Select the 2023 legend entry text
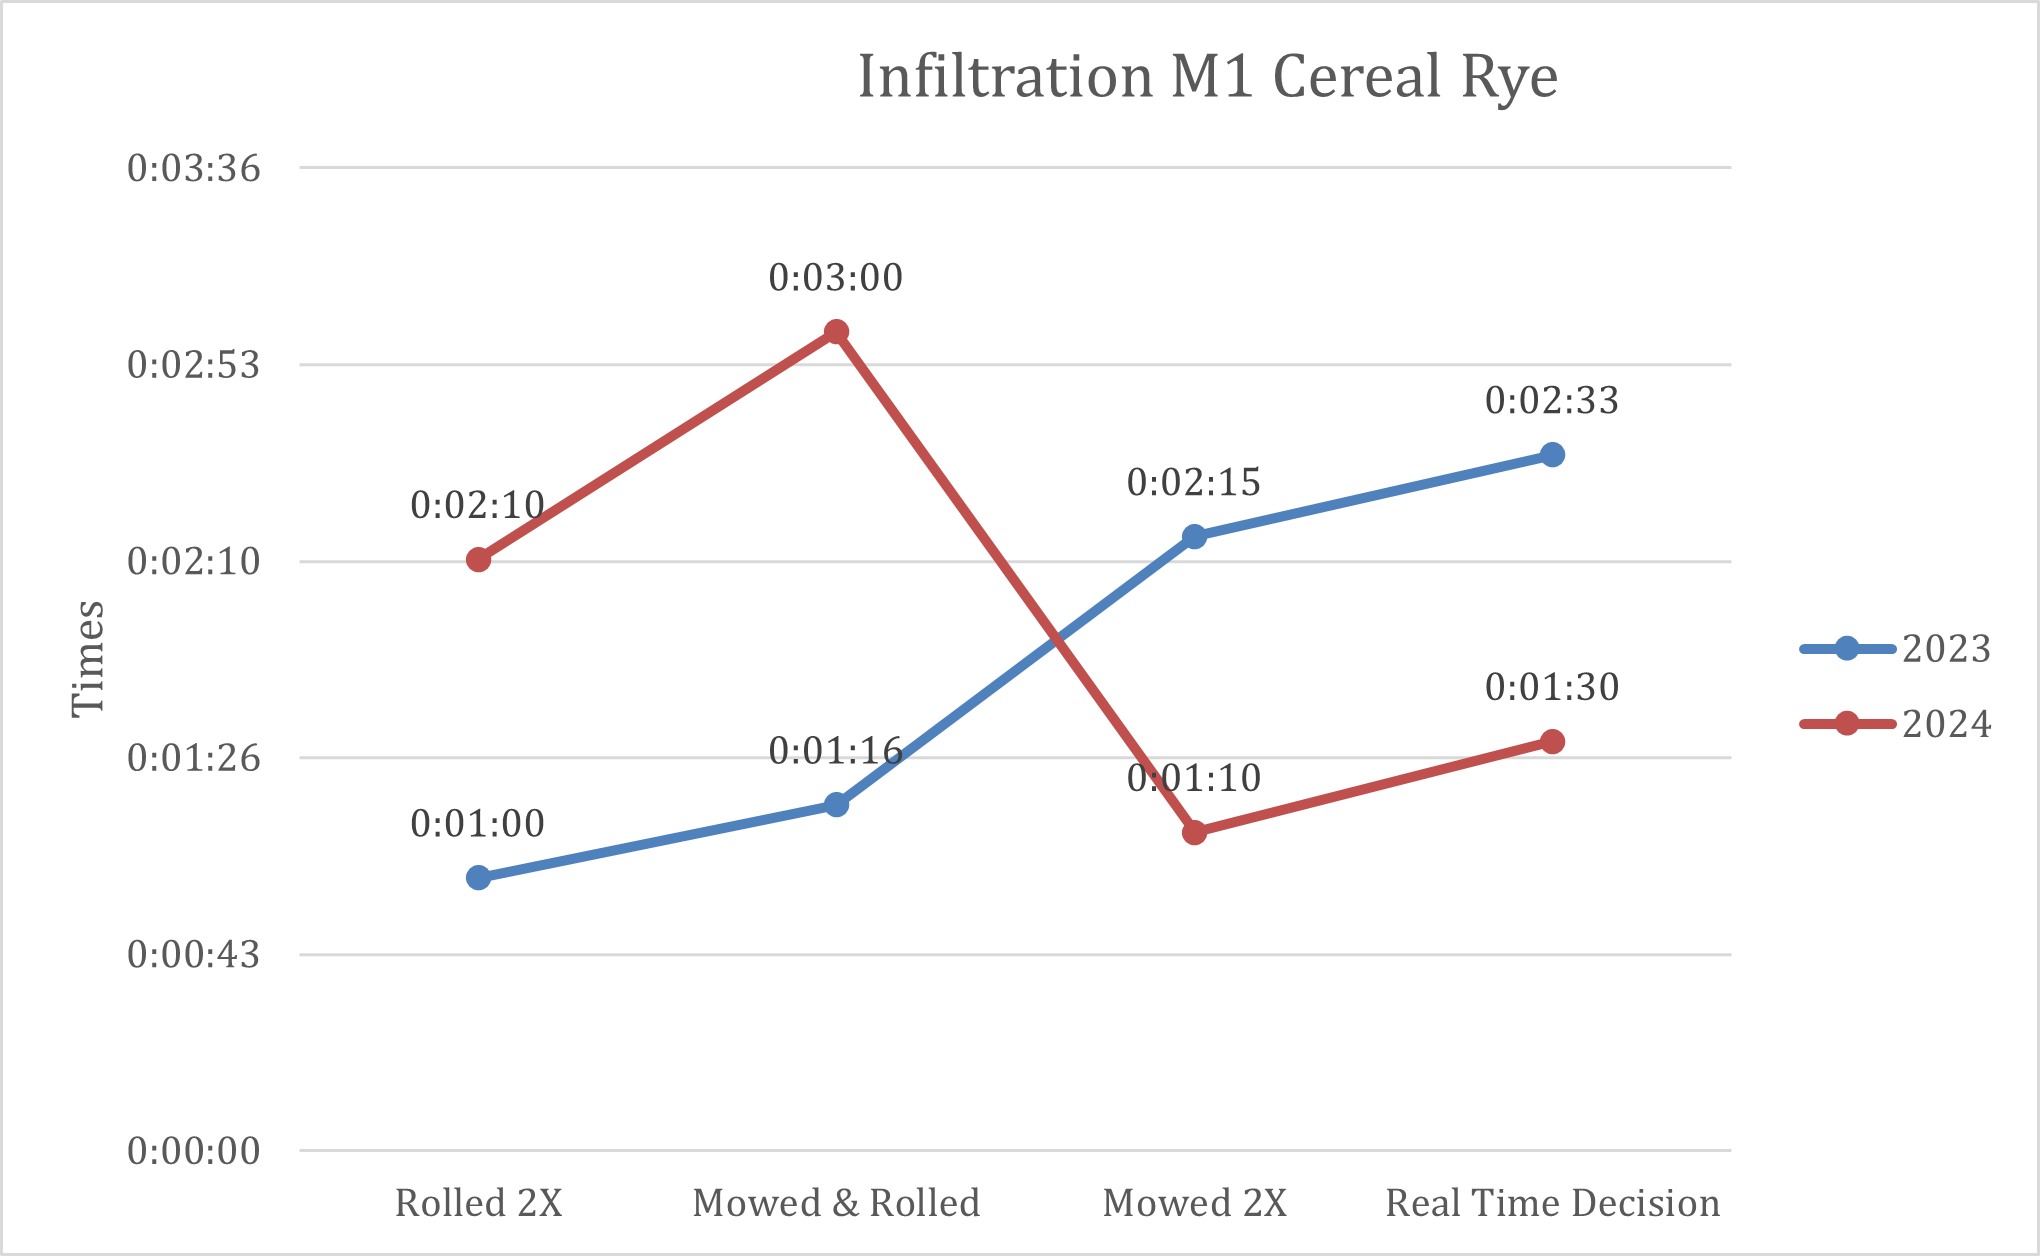This screenshot has width=2040, height=1256. 1946,649
